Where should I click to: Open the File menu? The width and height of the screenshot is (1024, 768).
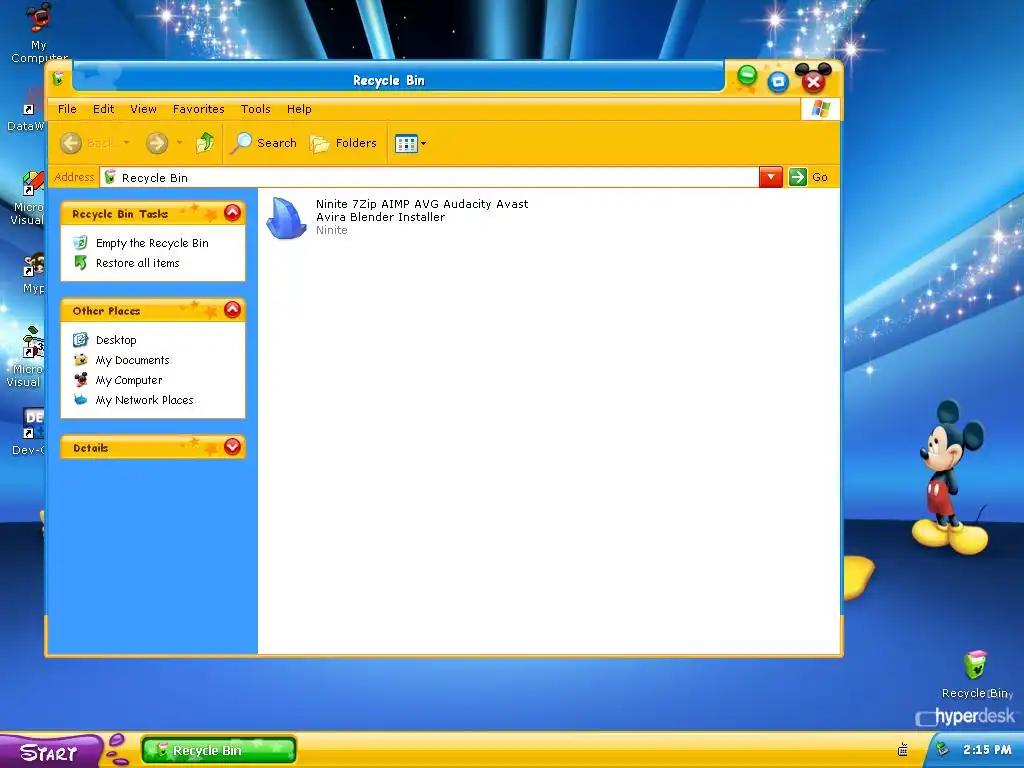67,109
